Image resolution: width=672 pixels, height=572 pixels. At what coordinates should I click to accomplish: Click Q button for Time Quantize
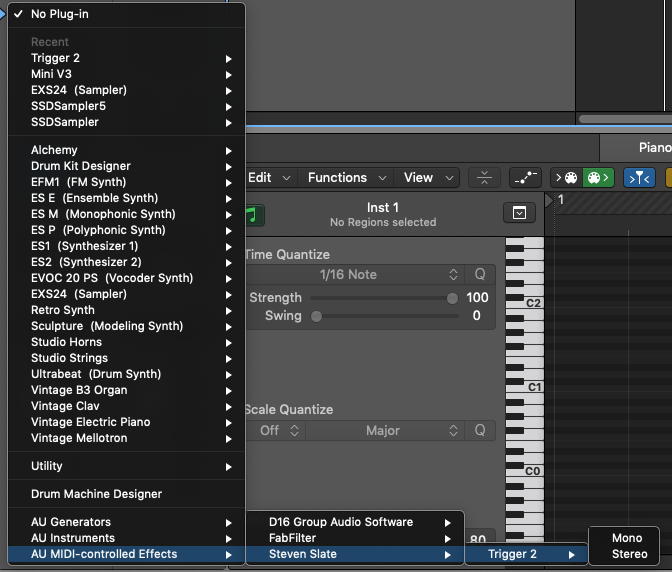[480, 275]
